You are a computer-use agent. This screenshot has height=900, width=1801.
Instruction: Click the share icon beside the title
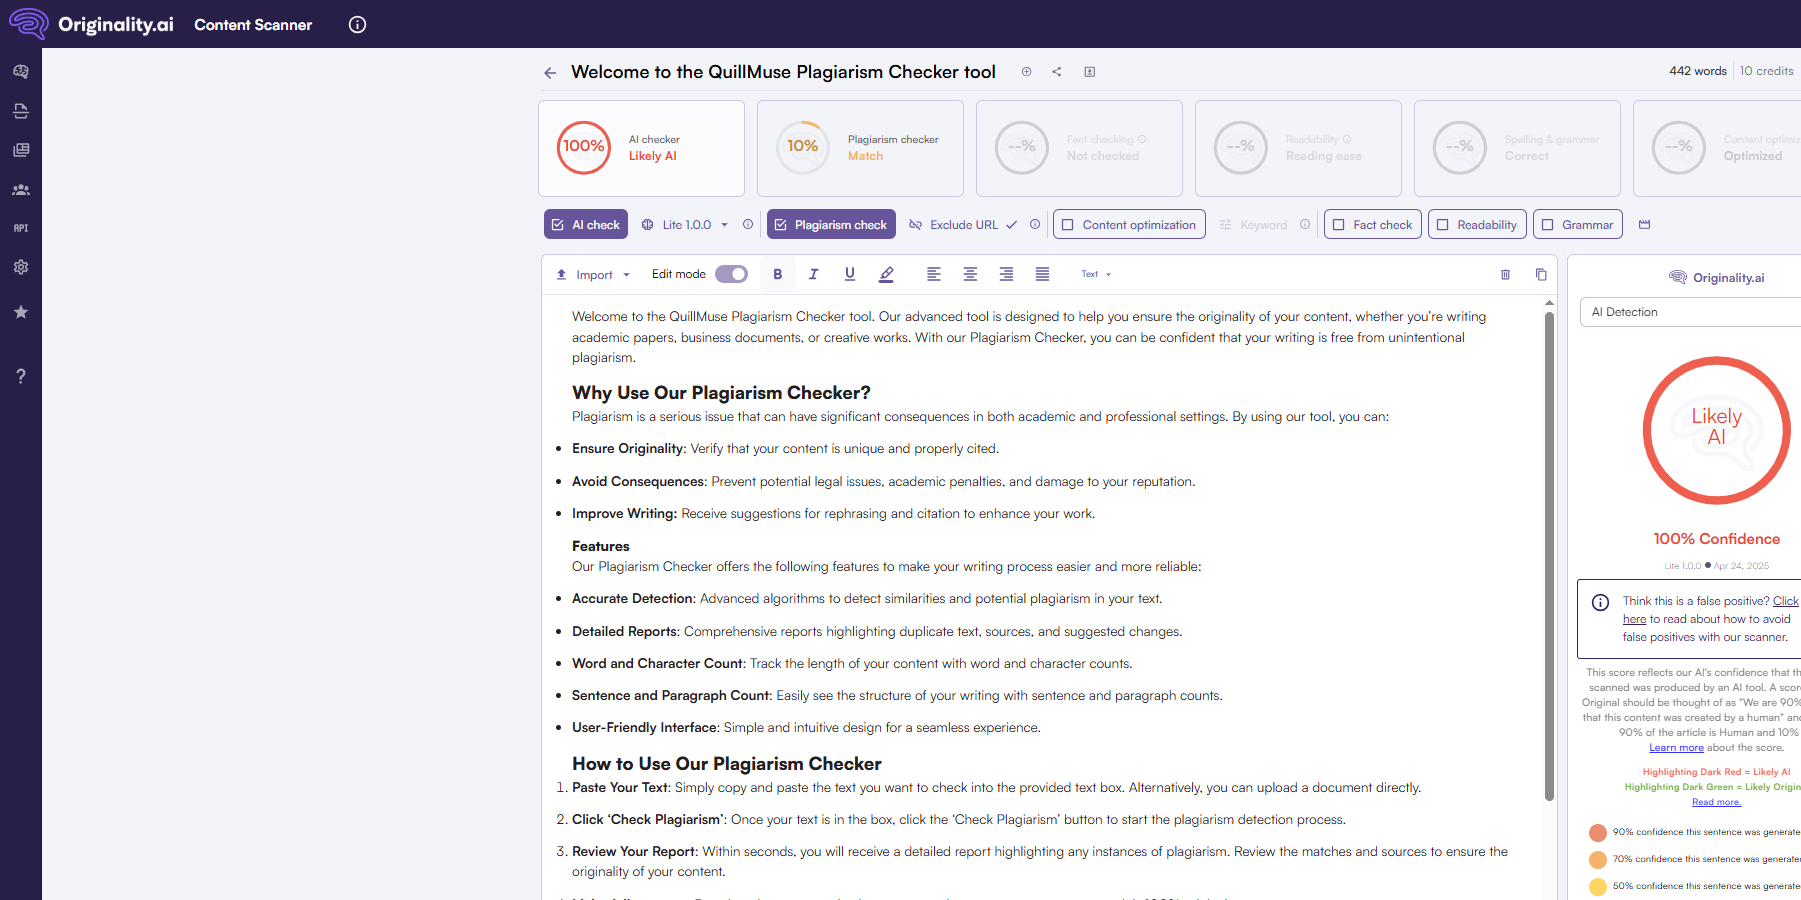point(1057,72)
